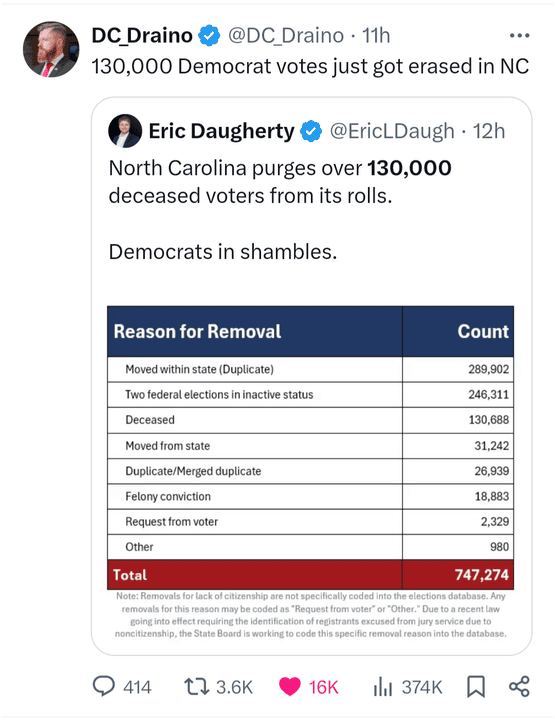
Task: Click the share icon
Action: 520,687
